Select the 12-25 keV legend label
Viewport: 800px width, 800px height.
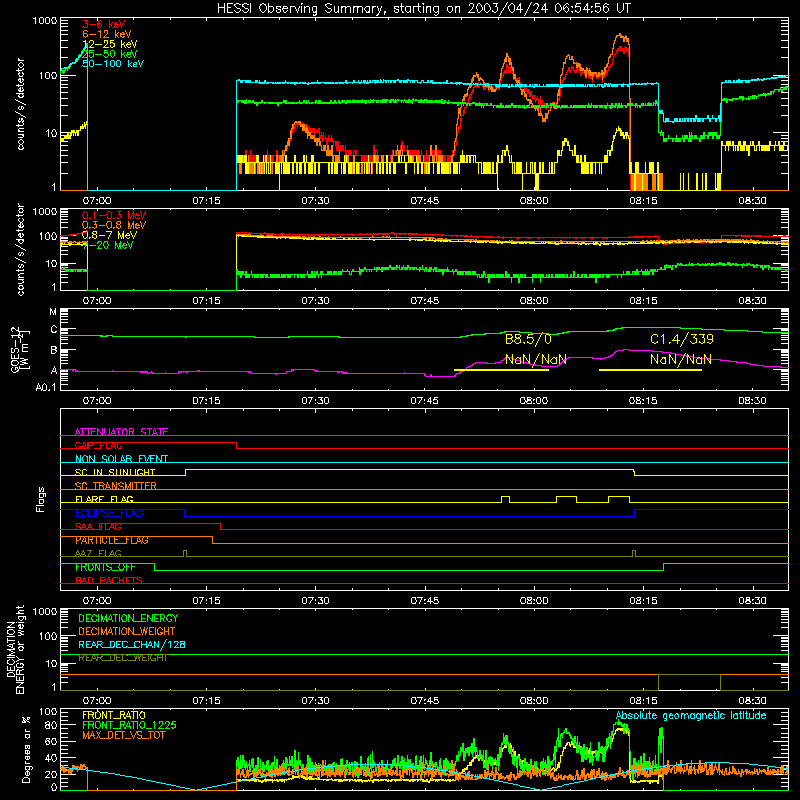110,44
